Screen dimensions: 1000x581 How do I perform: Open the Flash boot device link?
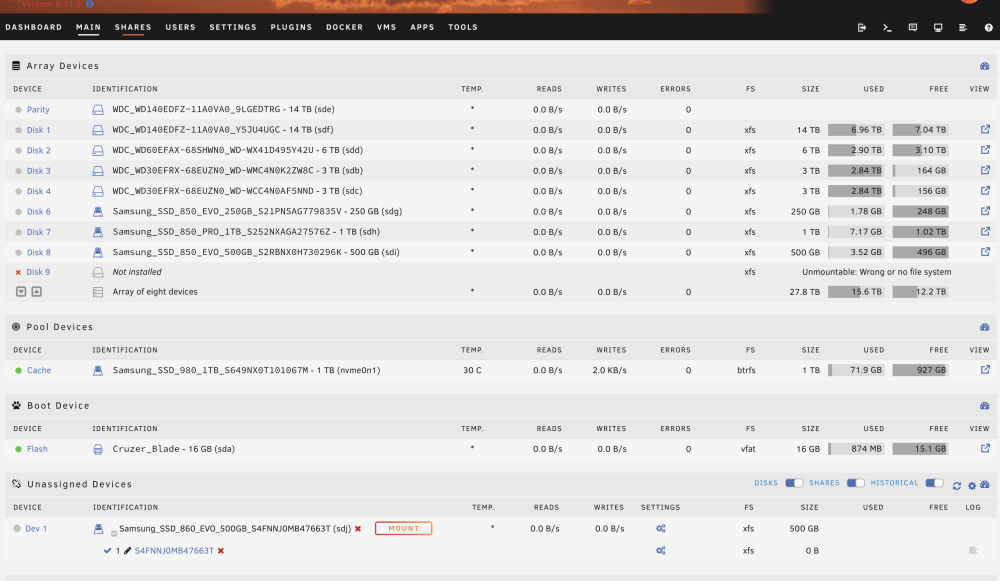[37, 449]
